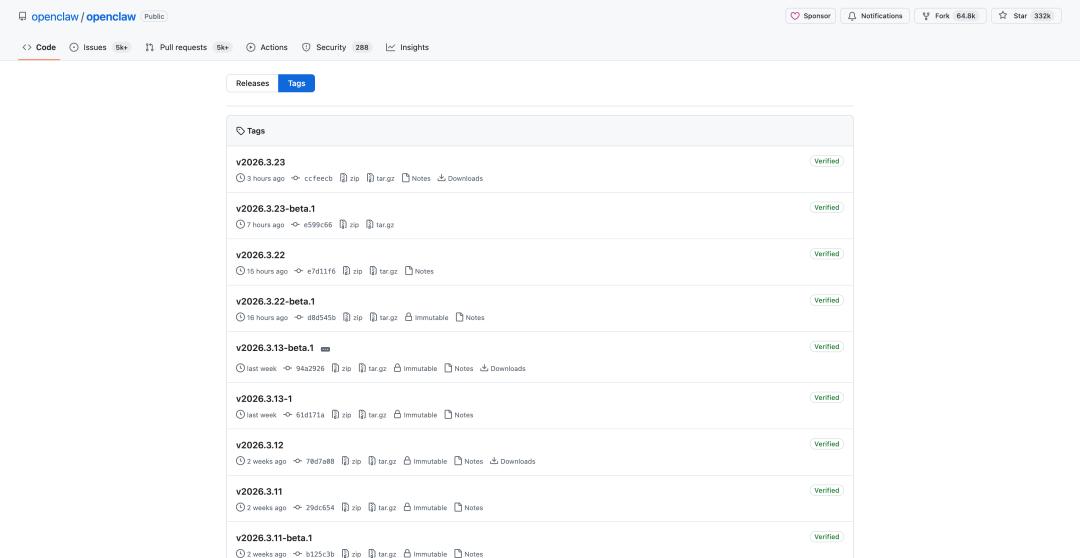Image resolution: width=1080 pixels, height=558 pixels.
Task: Open Downloads for v2026.3.23
Action: pyautogui.click(x=460, y=178)
